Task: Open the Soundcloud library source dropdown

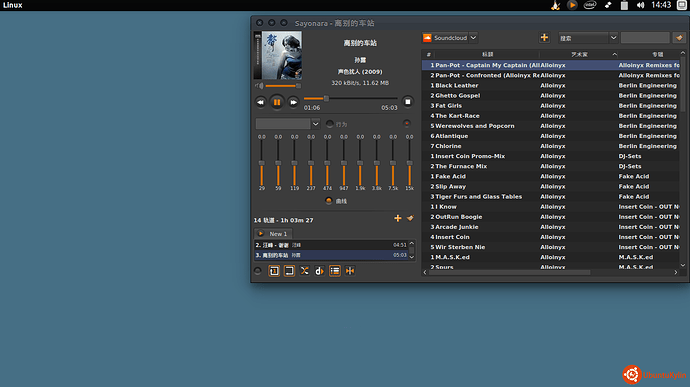Action: point(473,38)
